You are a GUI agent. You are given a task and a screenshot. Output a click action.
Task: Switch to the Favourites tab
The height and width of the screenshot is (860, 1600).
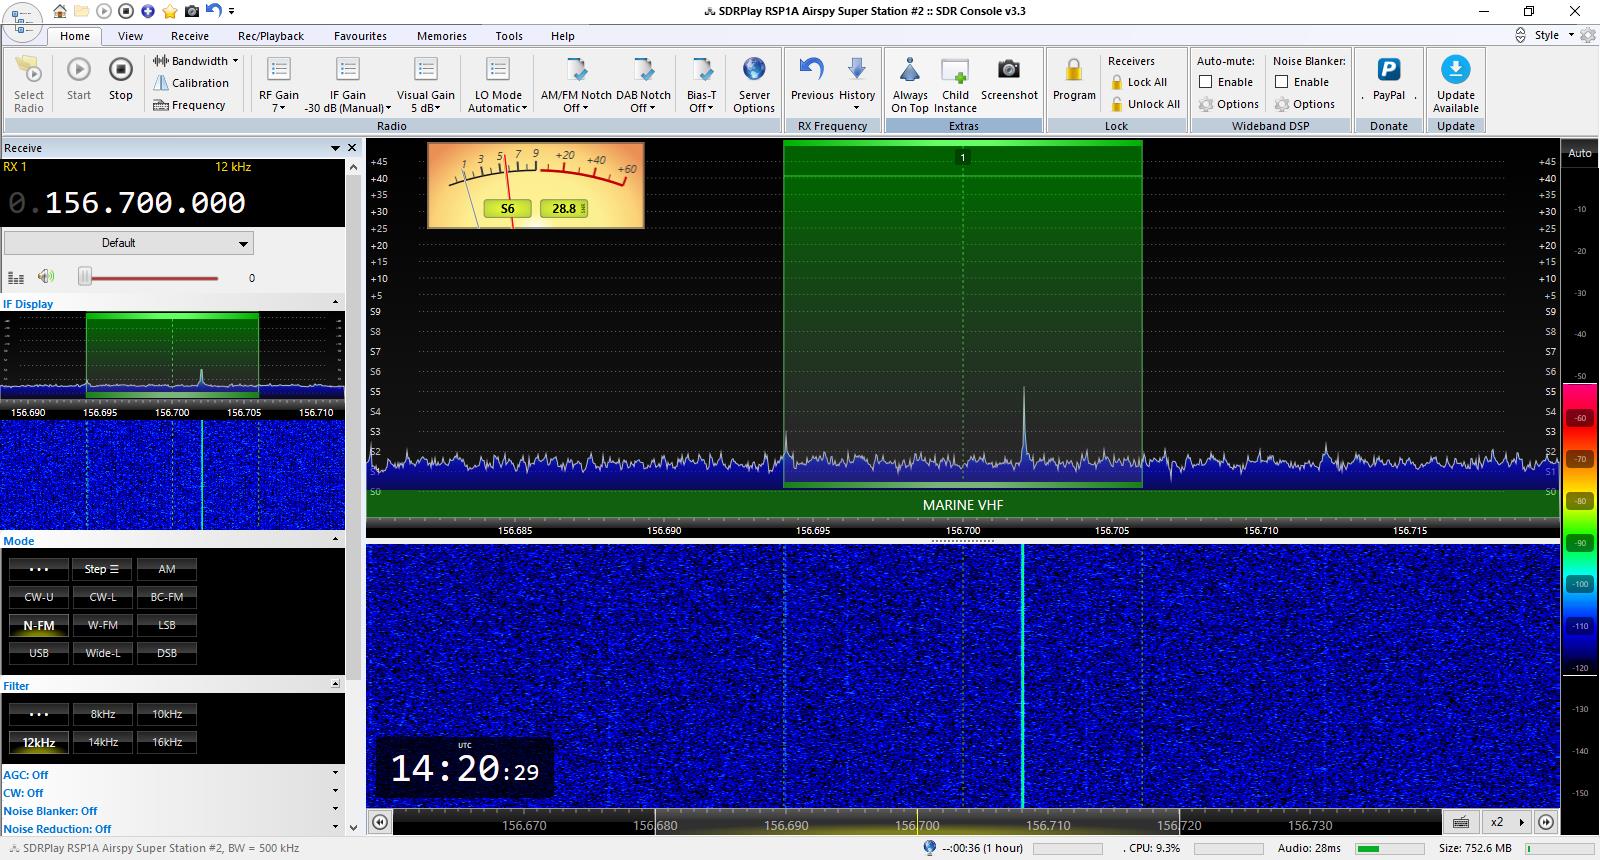pos(360,36)
